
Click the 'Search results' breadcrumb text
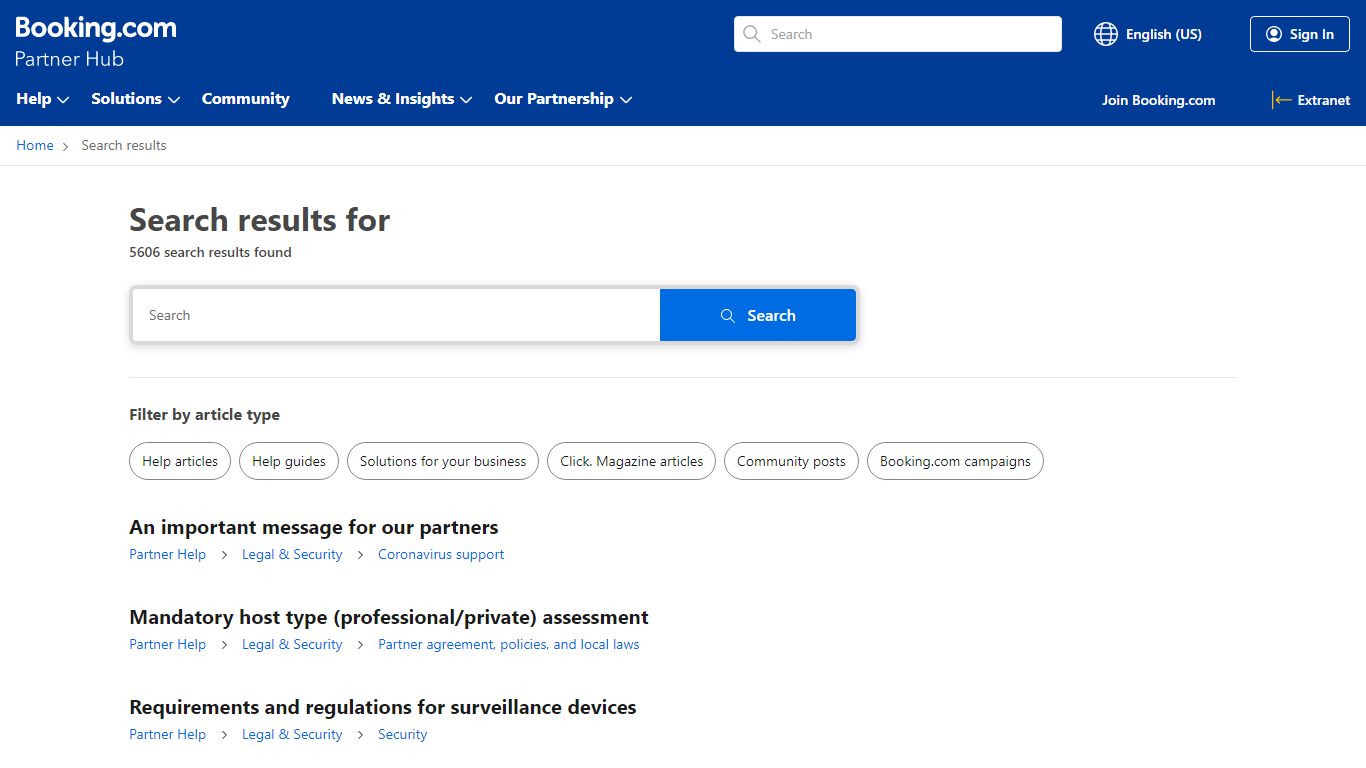[x=124, y=145]
